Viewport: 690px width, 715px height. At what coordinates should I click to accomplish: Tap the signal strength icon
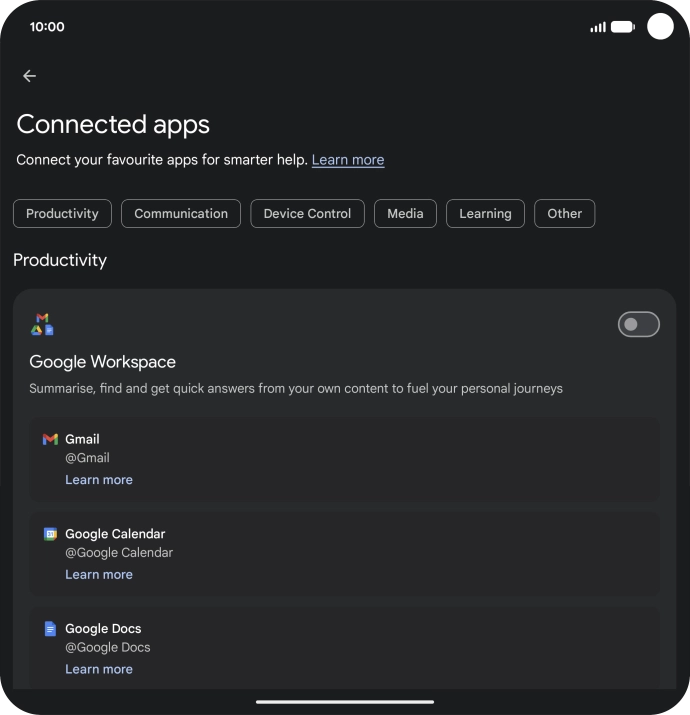598,27
